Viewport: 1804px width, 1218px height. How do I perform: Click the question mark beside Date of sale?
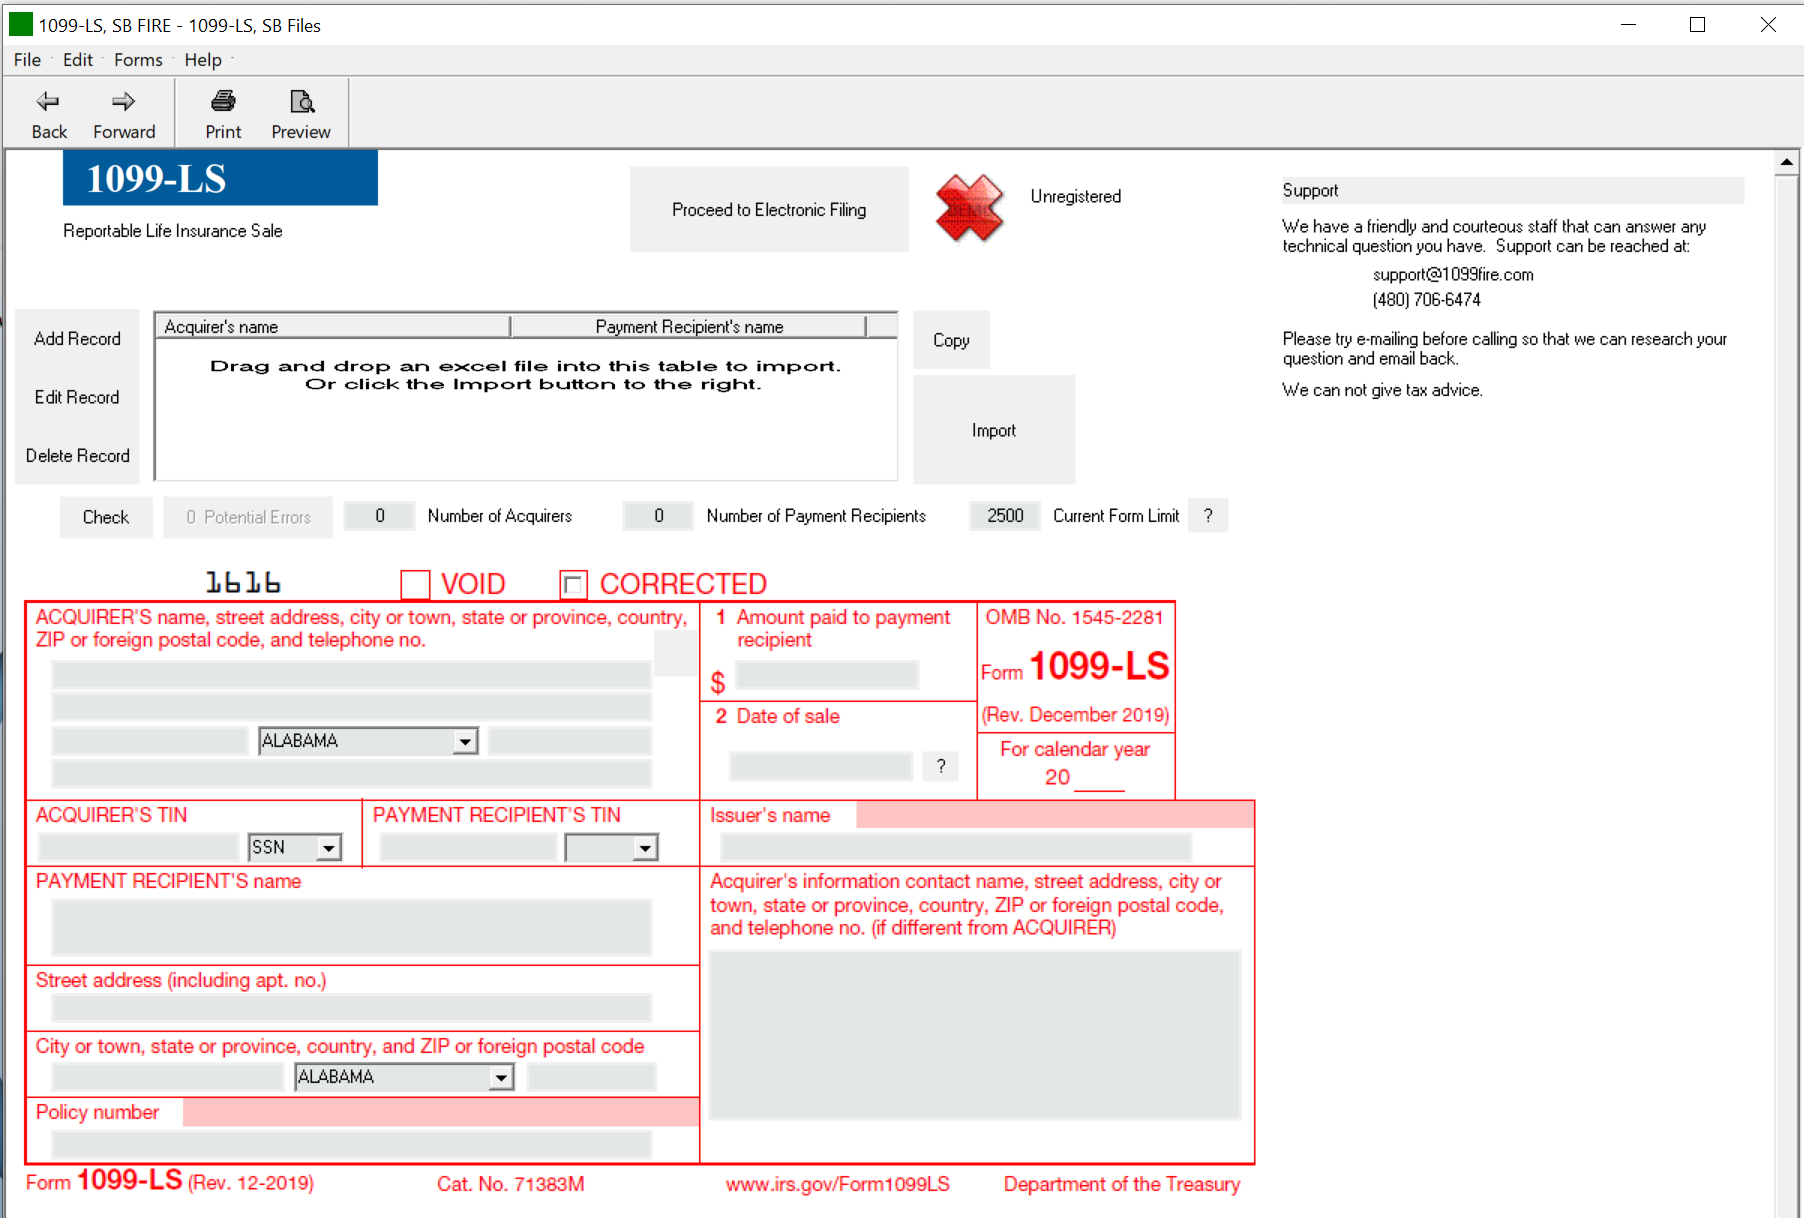[x=940, y=767]
